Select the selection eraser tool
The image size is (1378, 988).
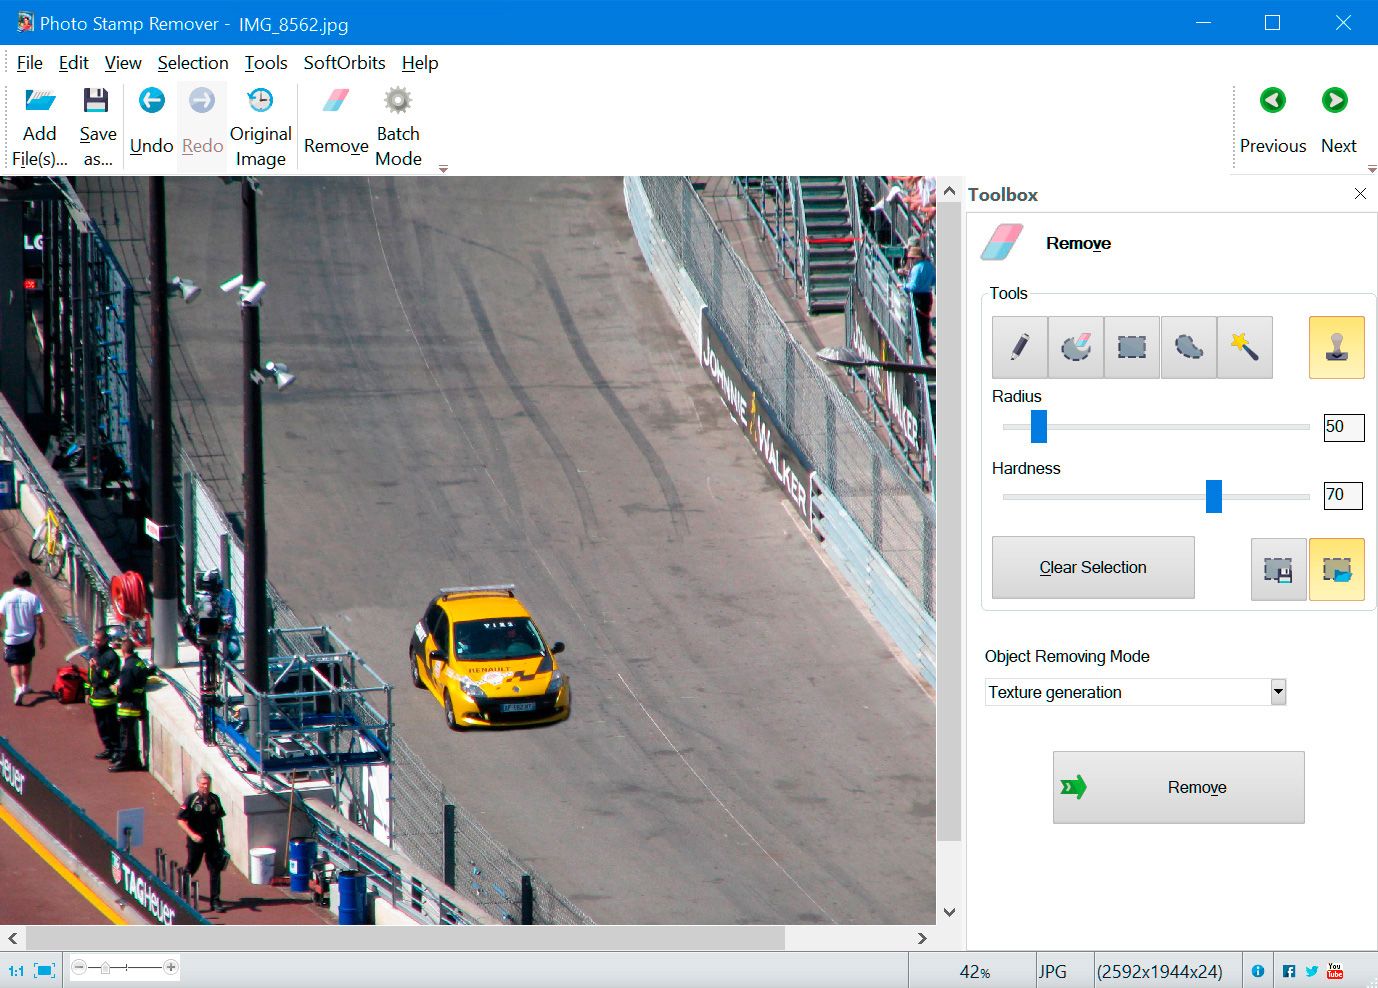1076,347
